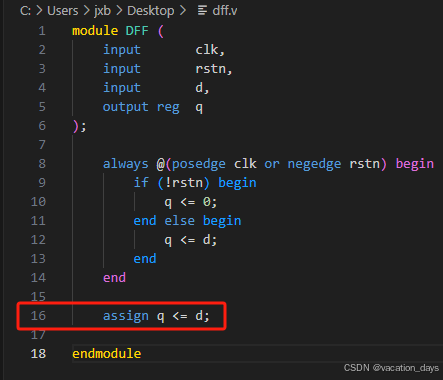
Task: Click the d; after assign q <=
Action: pos(203,316)
